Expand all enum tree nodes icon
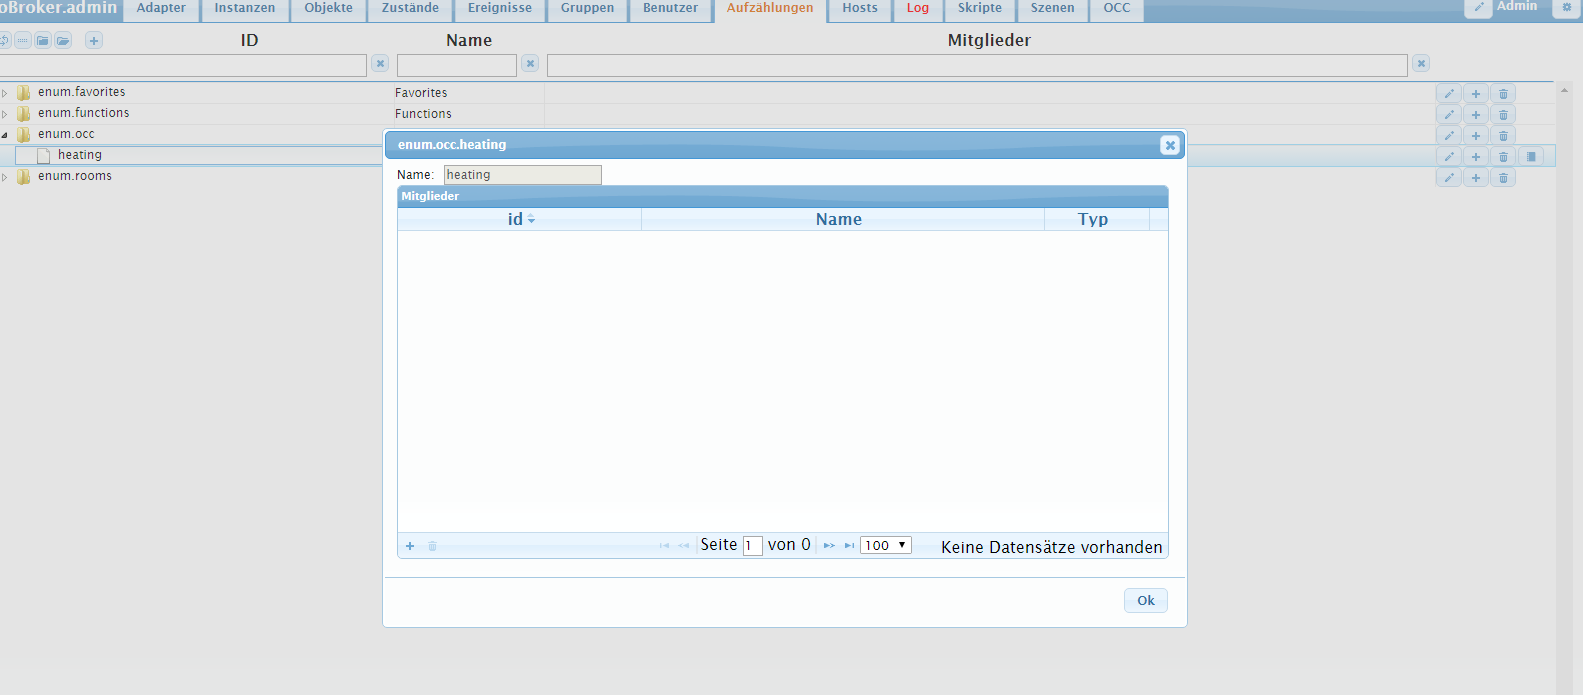Screen dimensions: 1583x695 pyautogui.click(x=63, y=41)
